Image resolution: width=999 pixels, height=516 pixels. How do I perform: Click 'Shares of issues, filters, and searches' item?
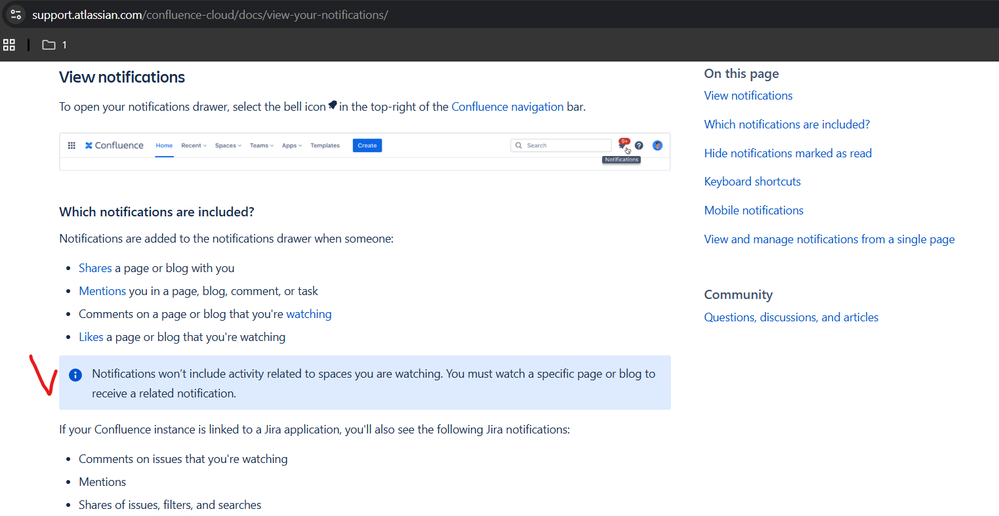(x=170, y=505)
